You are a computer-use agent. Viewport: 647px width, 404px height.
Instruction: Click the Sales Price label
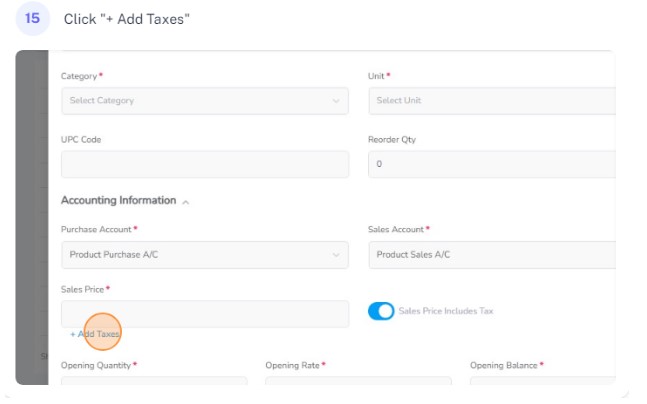[x=83, y=289]
